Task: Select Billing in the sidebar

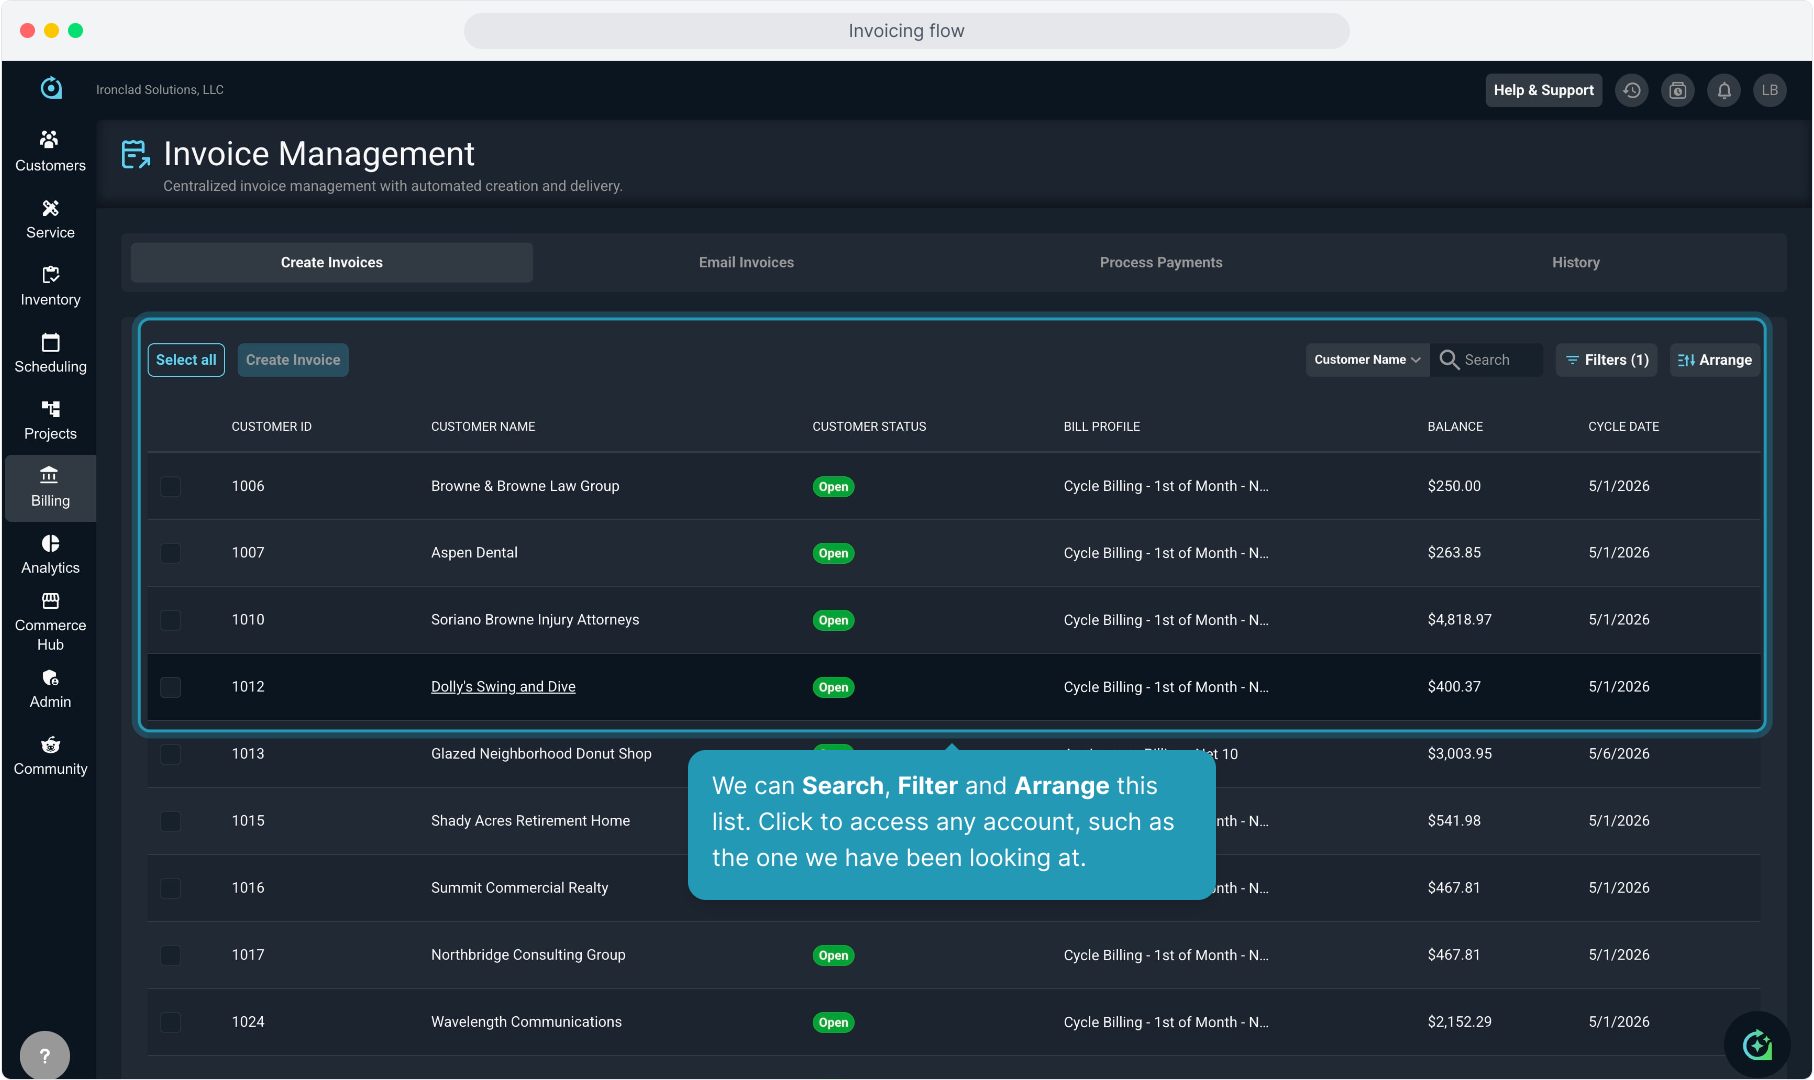Action: pyautogui.click(x=50, y=488)
